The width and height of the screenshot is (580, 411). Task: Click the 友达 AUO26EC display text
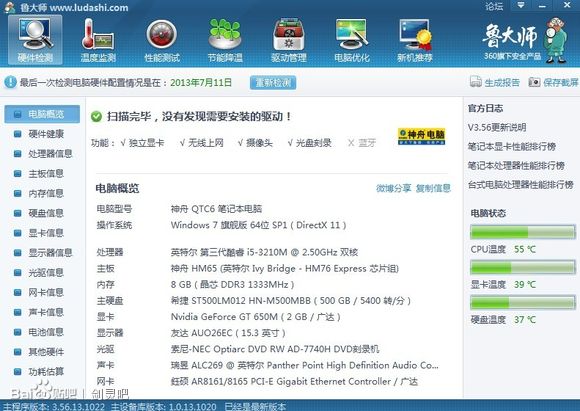(x=228, y=333)
